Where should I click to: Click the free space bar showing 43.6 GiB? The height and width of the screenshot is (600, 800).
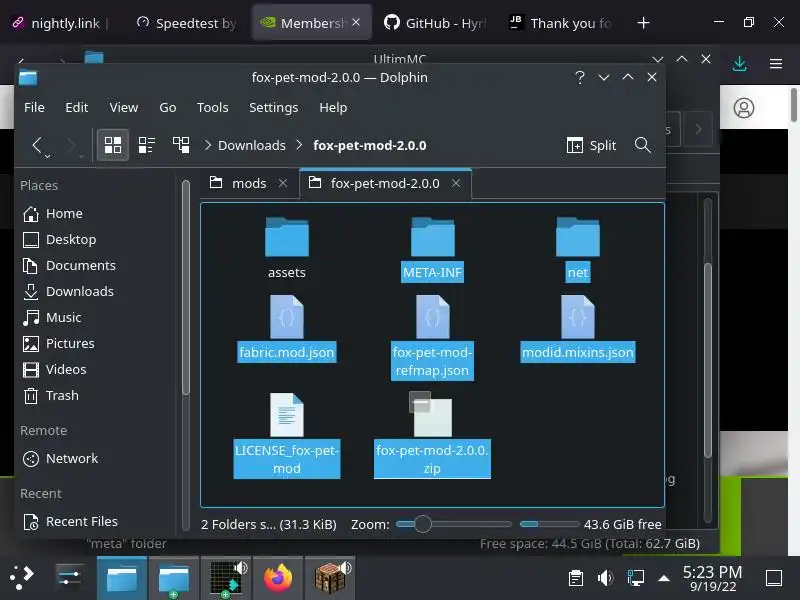pos(549,524)
